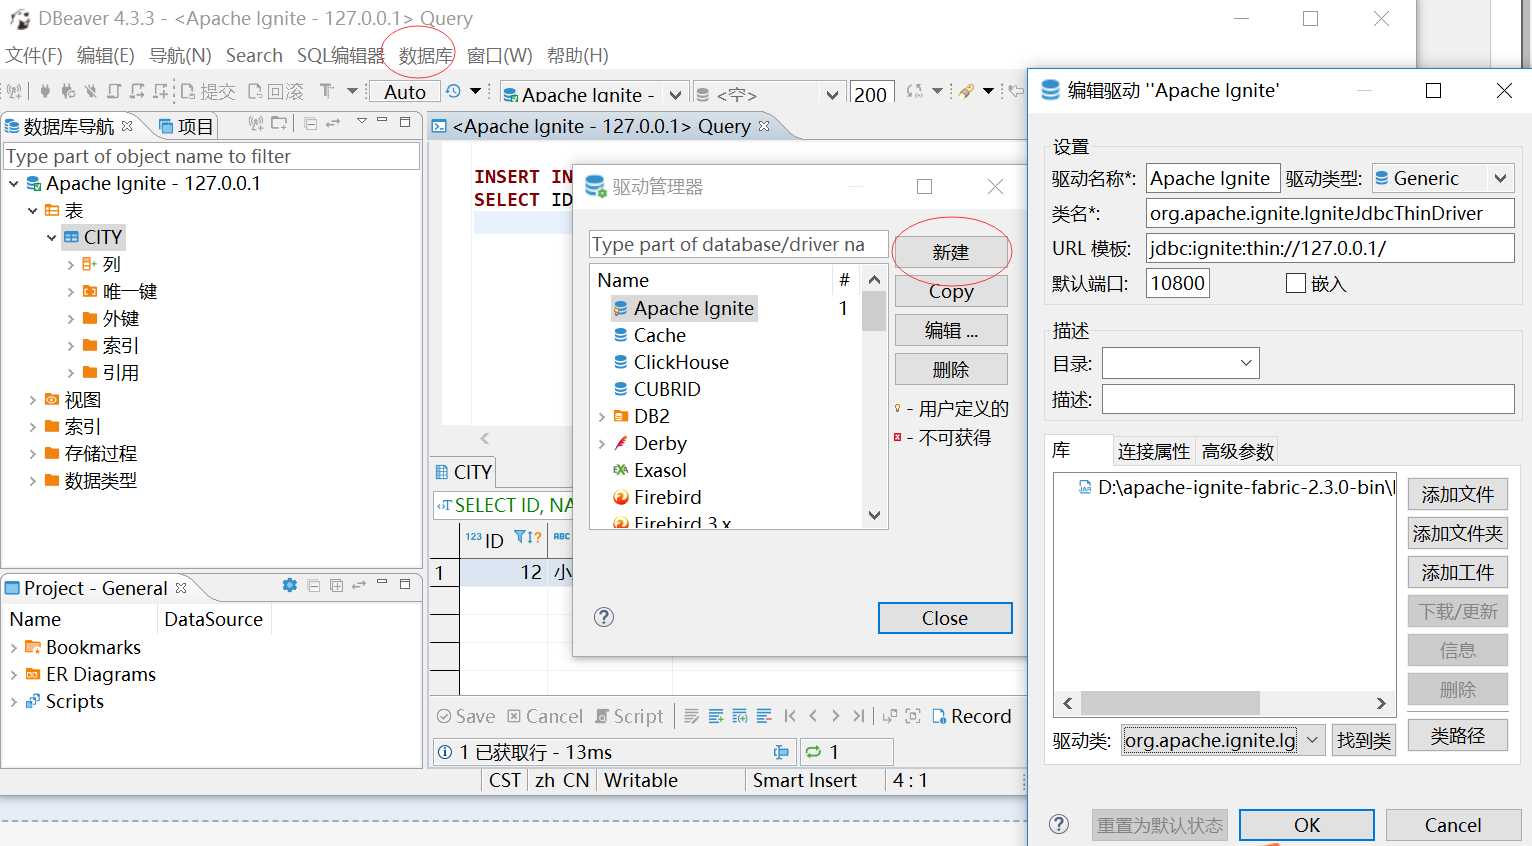Screen dimensions: 1532x846
Task: Click Cancel in Edit Driver dialog
Action: [1453, 825]
